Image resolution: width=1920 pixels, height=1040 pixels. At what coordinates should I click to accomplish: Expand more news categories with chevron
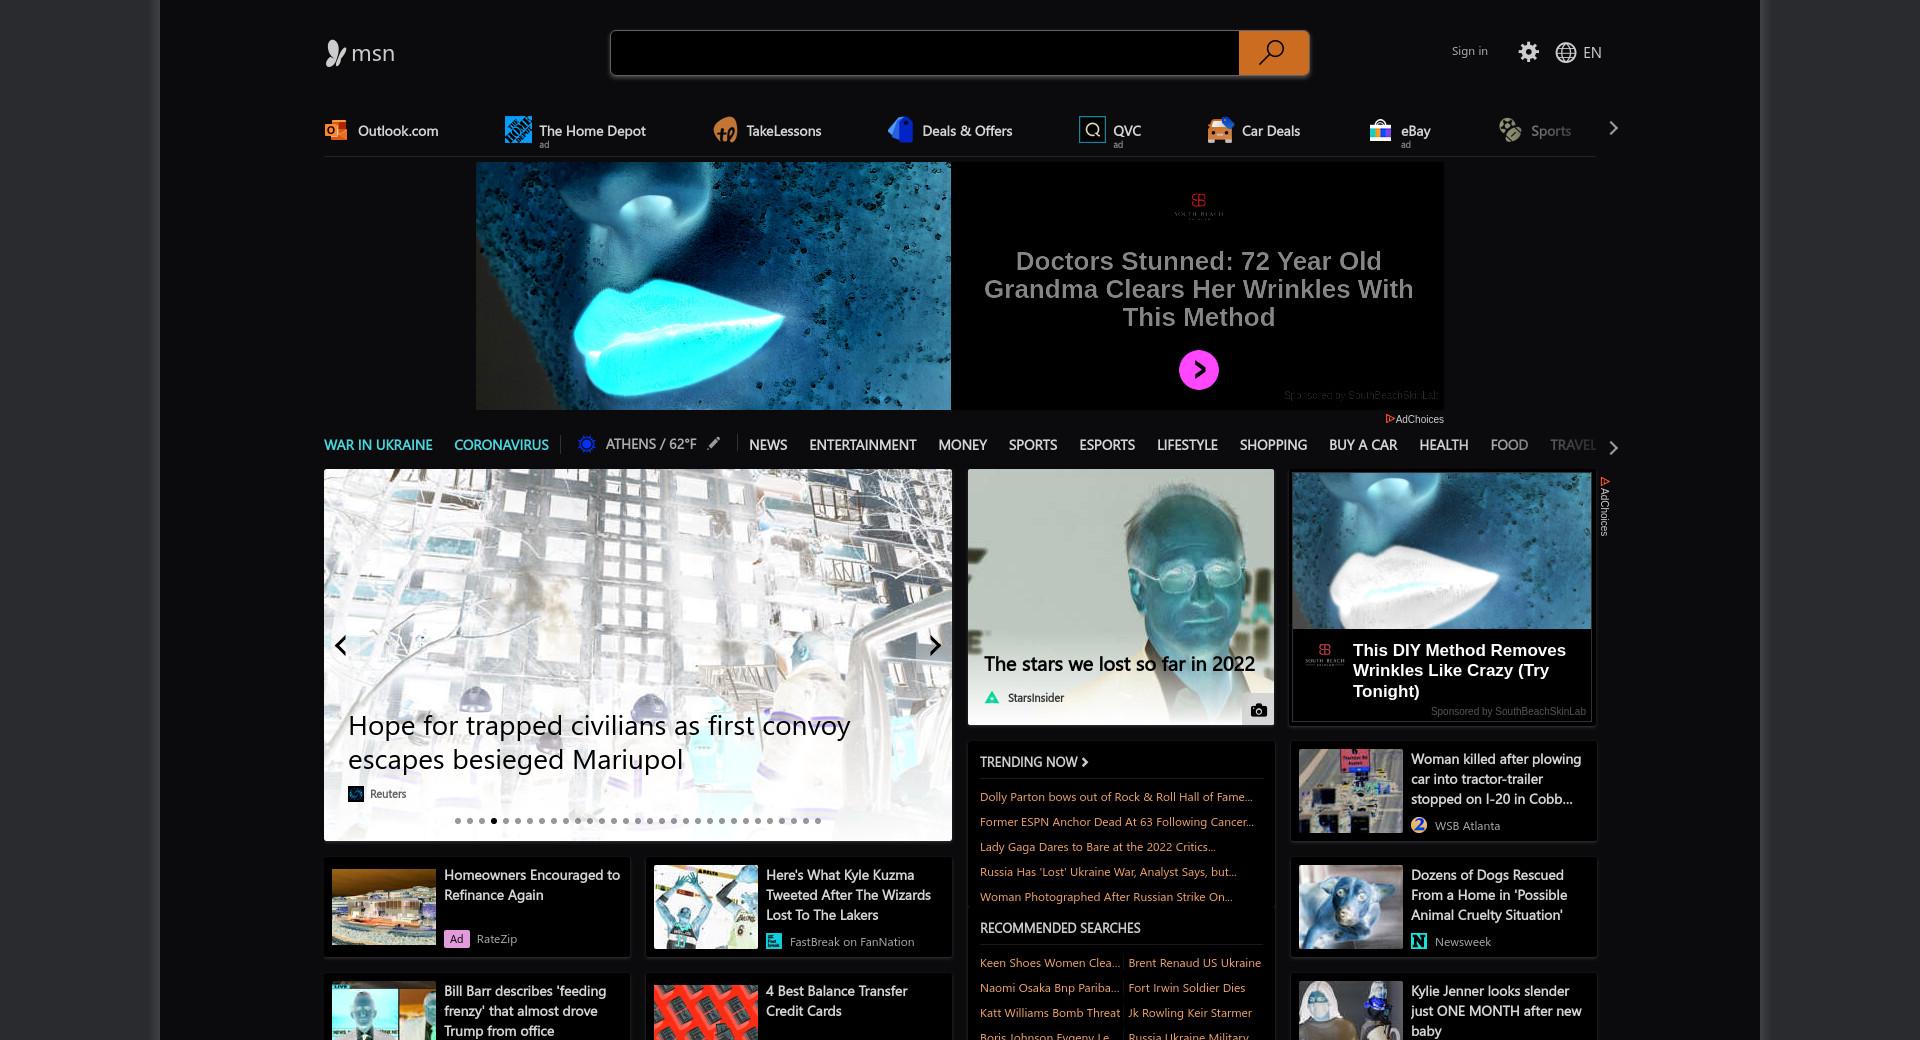tap(1613, 447)
